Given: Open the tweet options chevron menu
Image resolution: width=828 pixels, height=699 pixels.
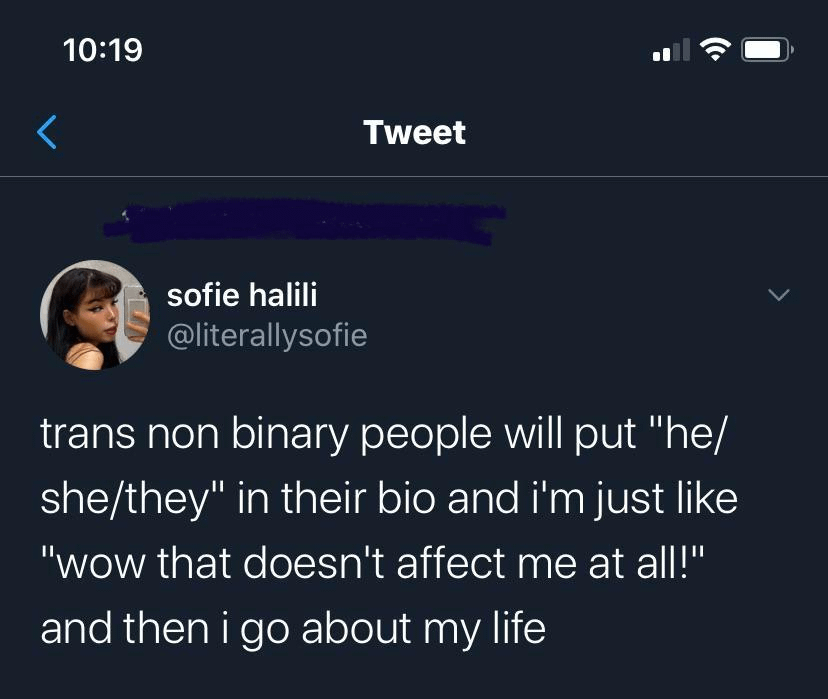Looking at the screenshot, I should point(778,295).
